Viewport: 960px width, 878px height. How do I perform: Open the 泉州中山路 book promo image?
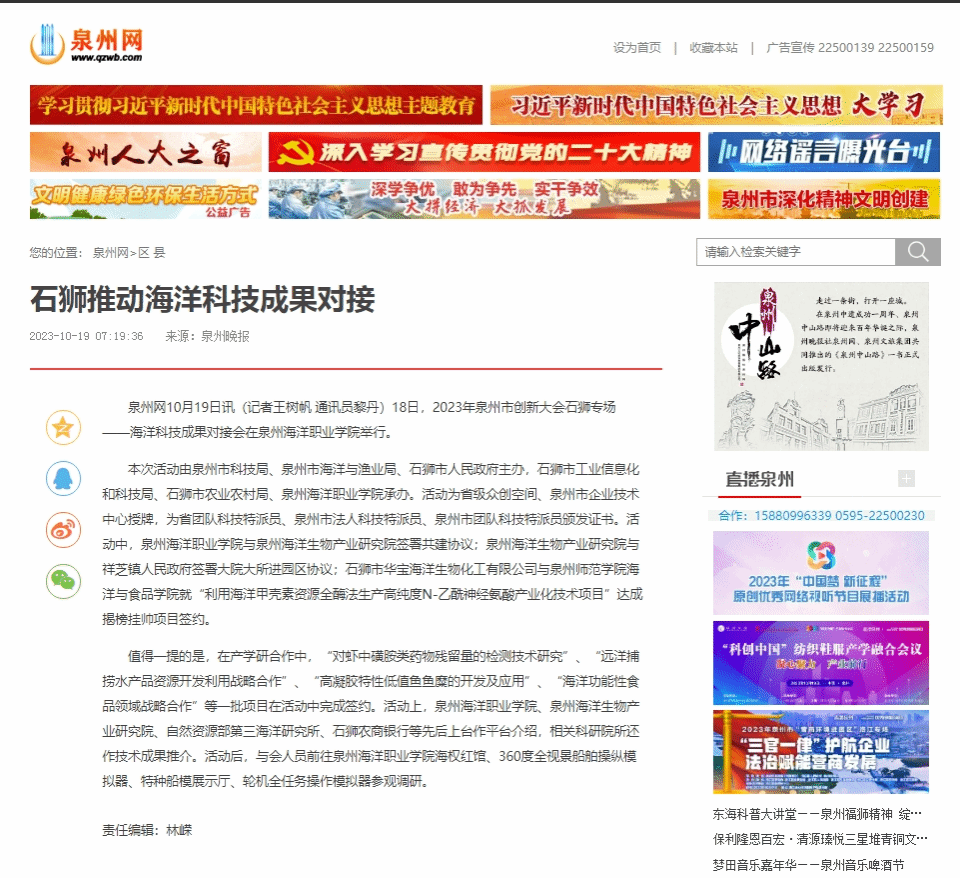pyautogui.click(x=821, y=366)
